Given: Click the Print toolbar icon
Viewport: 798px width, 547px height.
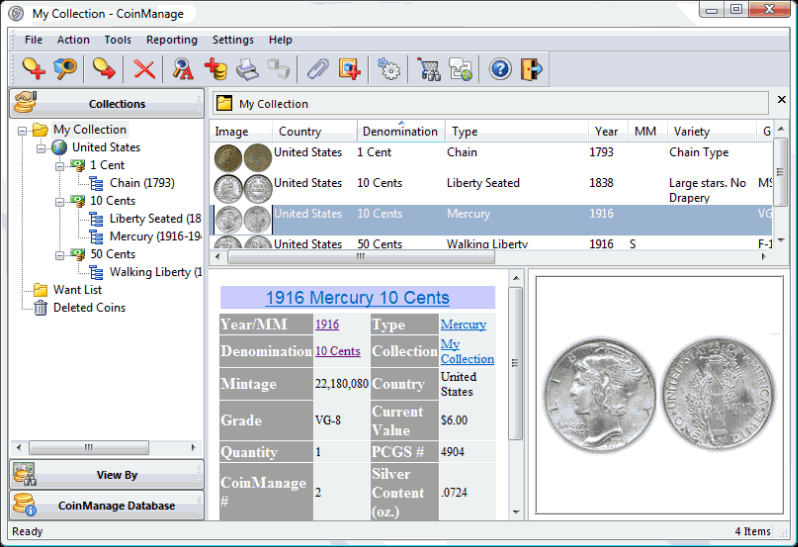Looking at the screenshot, I should pos(247,69).
